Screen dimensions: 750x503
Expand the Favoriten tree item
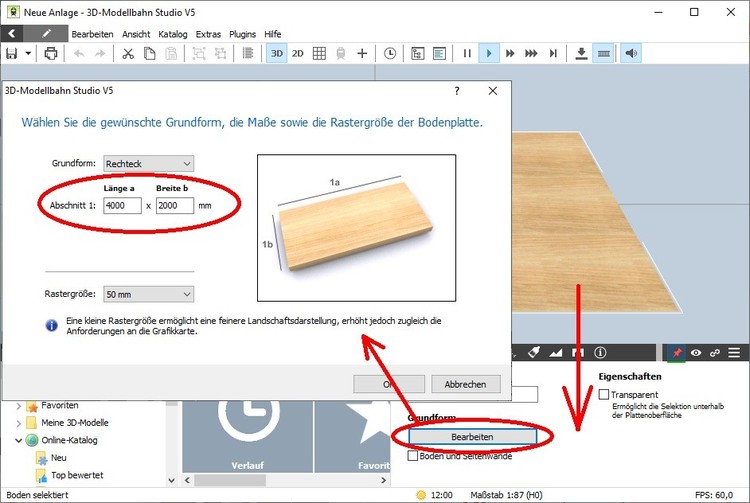coord(19,406)
